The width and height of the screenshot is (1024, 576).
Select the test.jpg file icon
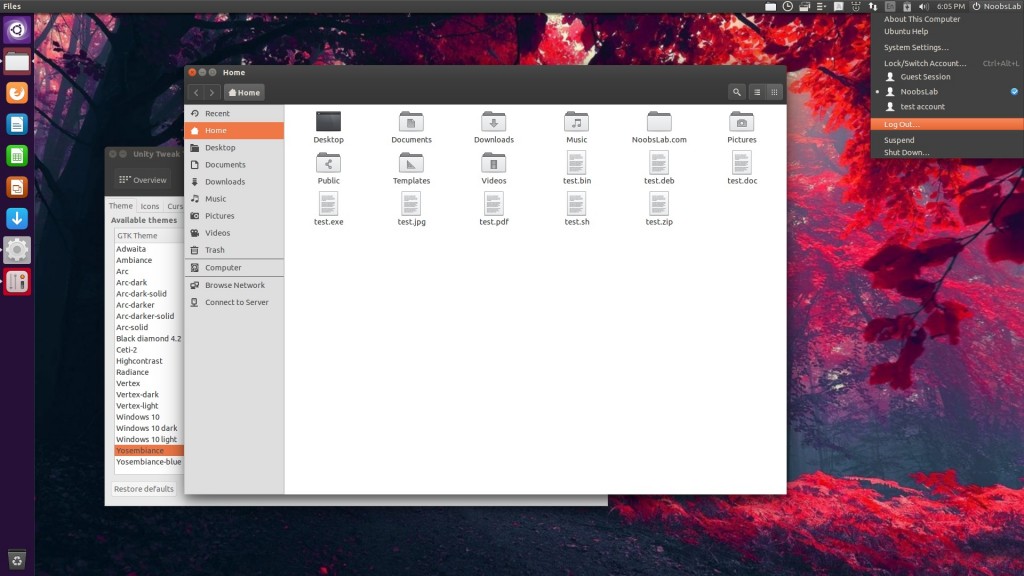(x=411, y=204)
